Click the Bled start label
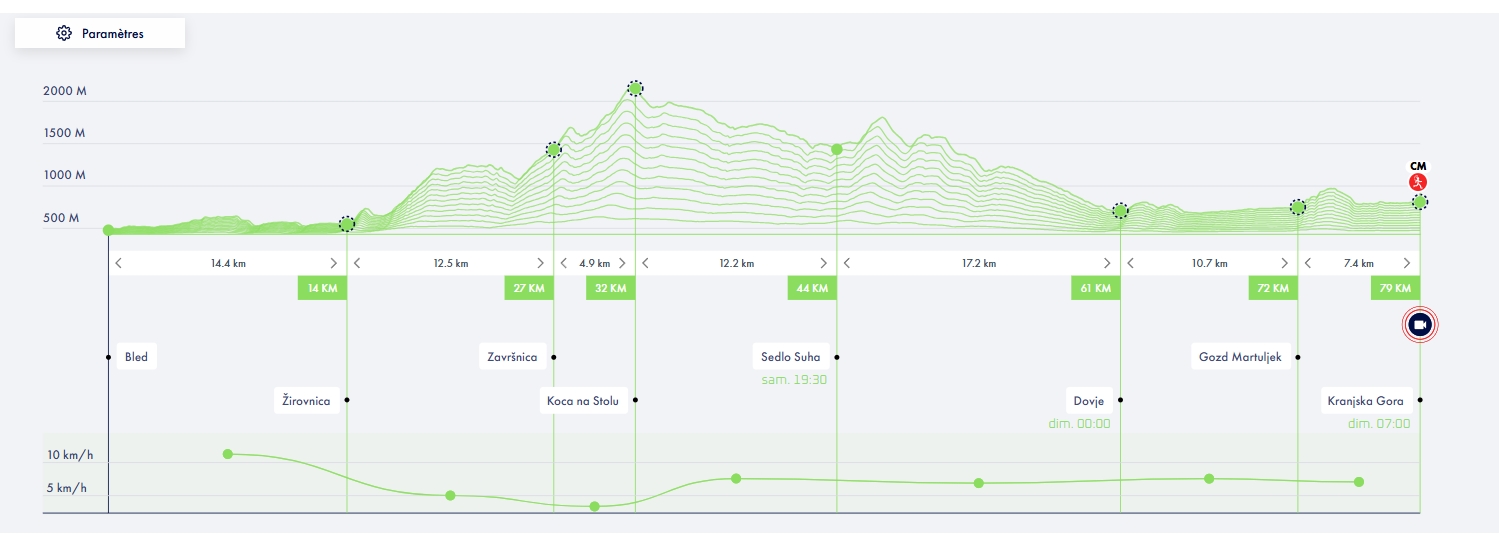This screenshot has width=1499, height=543. tap(136, 356)
